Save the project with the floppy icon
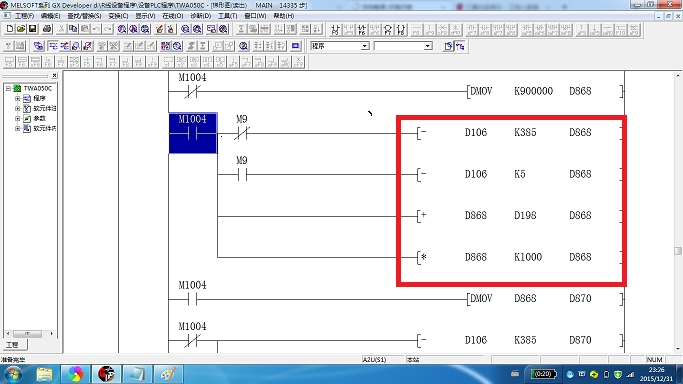 coord(32,29)
